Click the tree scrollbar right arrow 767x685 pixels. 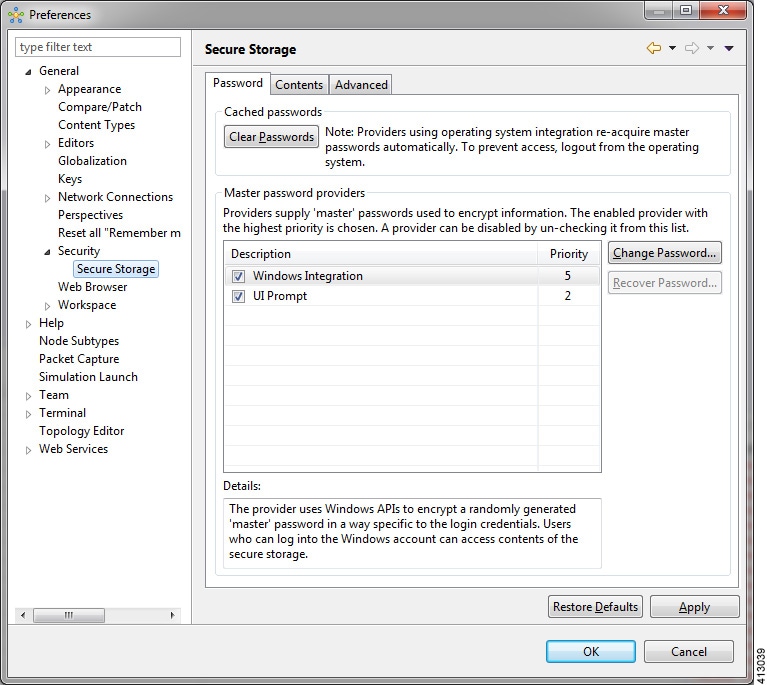coord(172,615)
